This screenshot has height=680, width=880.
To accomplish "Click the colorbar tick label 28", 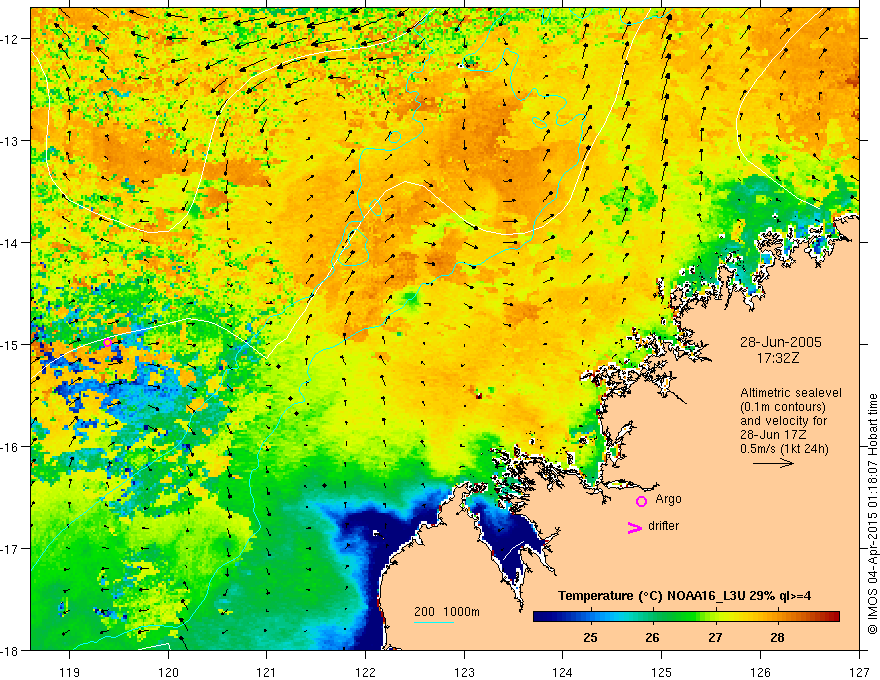I will tap(777, 637).
